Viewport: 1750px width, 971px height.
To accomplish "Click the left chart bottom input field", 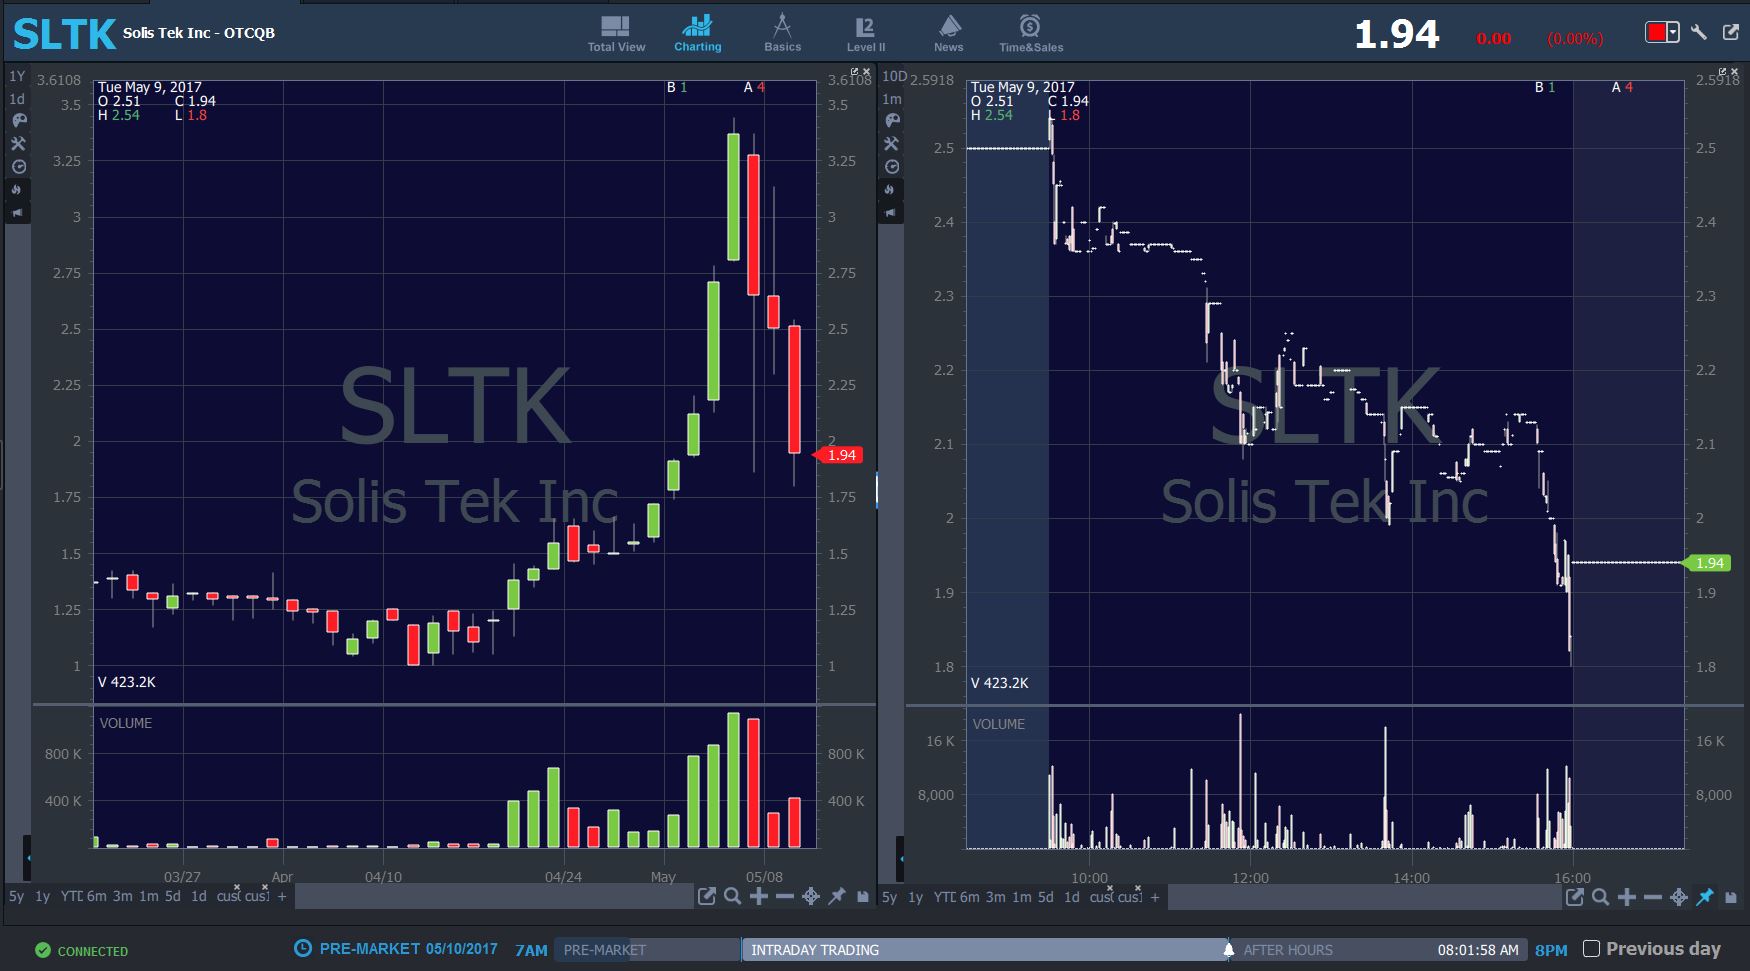I will point(494,896).
